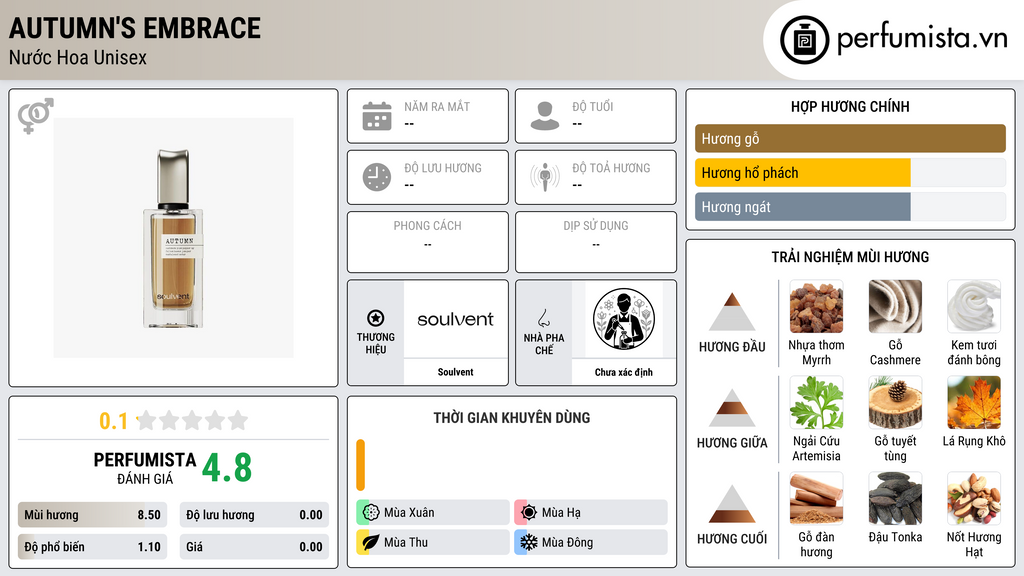This screenshot has width=1024, height=576.
Task: Click the Chưa xác định perfumer label
Action: tap(624, 372)
